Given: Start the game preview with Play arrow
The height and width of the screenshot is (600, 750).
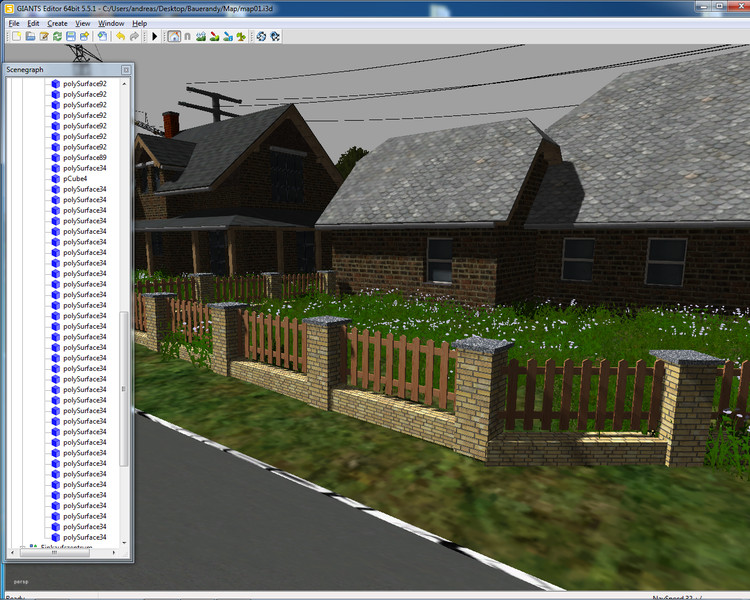Looking at the screenshot, I should pyautogui.click(x=154, y=36).
